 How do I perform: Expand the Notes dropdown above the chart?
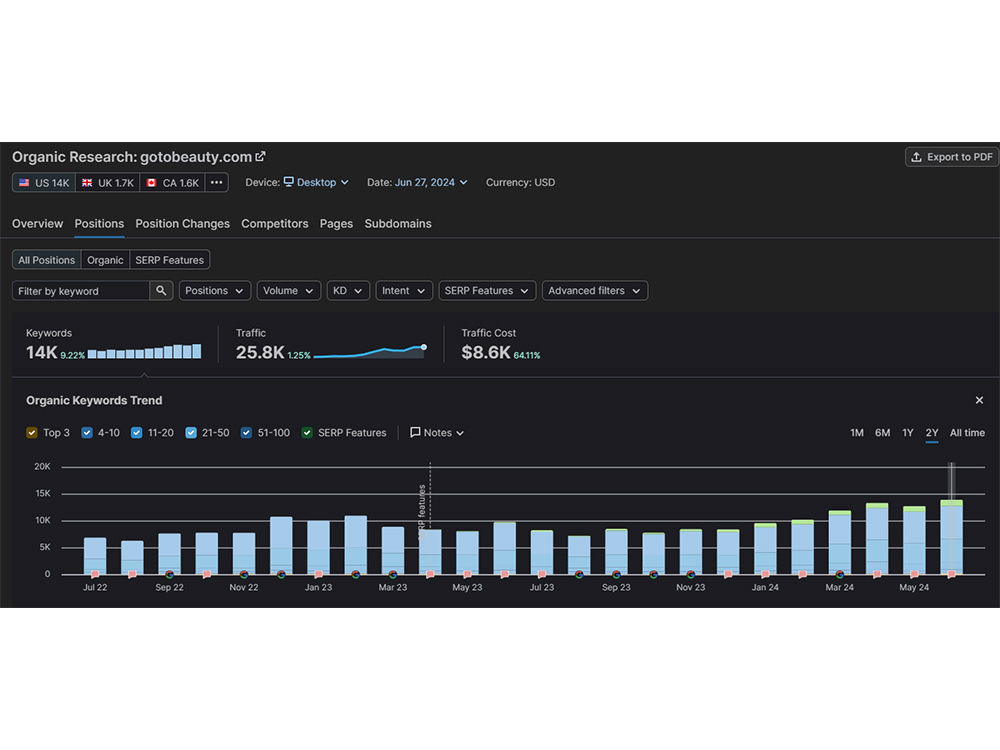(437, 432)
